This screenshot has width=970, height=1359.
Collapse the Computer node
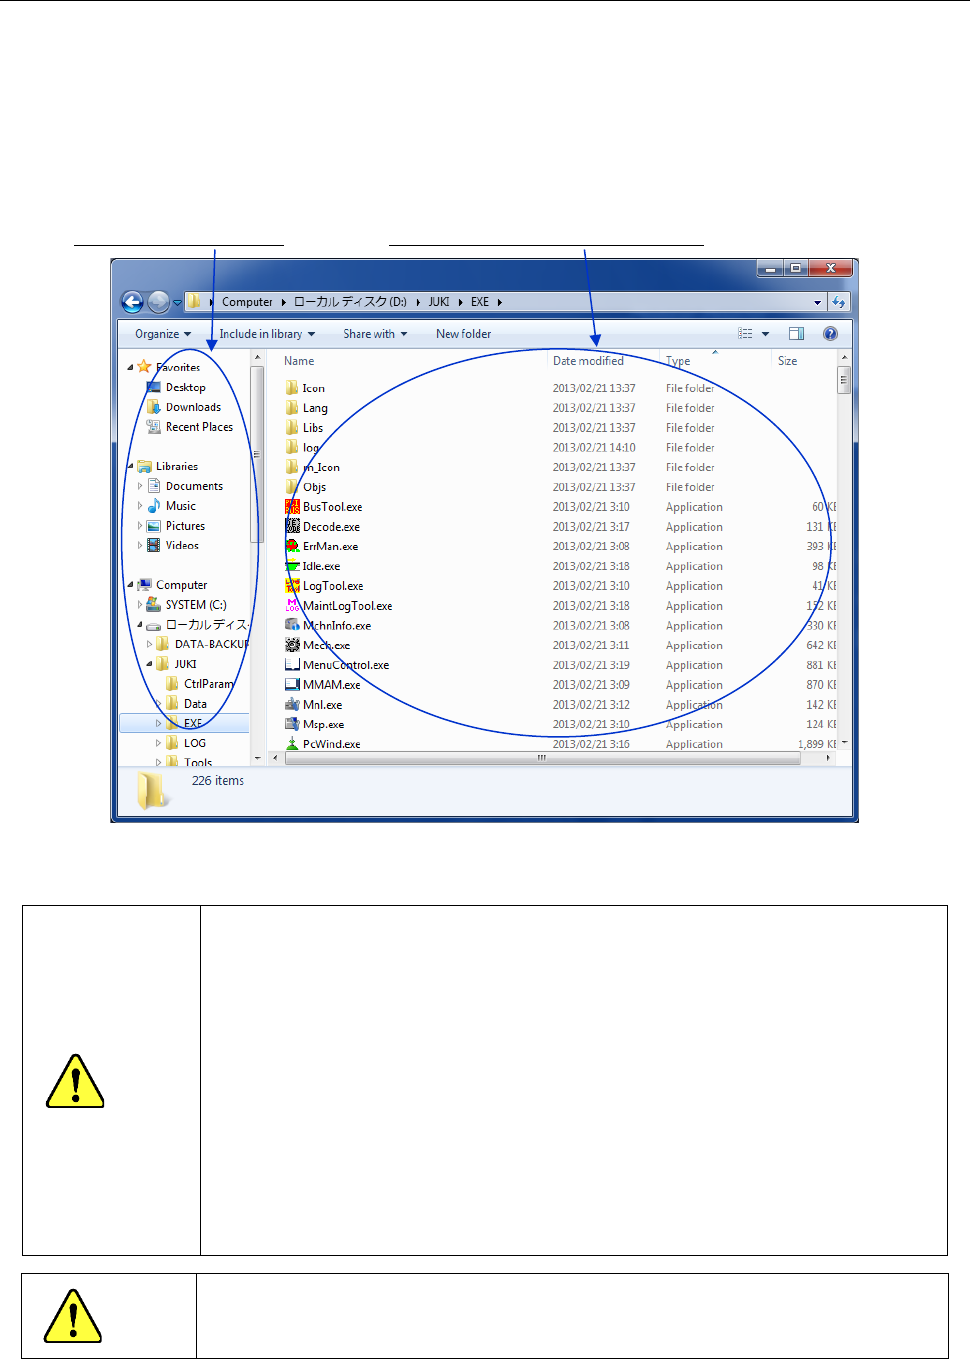[130, 585]
